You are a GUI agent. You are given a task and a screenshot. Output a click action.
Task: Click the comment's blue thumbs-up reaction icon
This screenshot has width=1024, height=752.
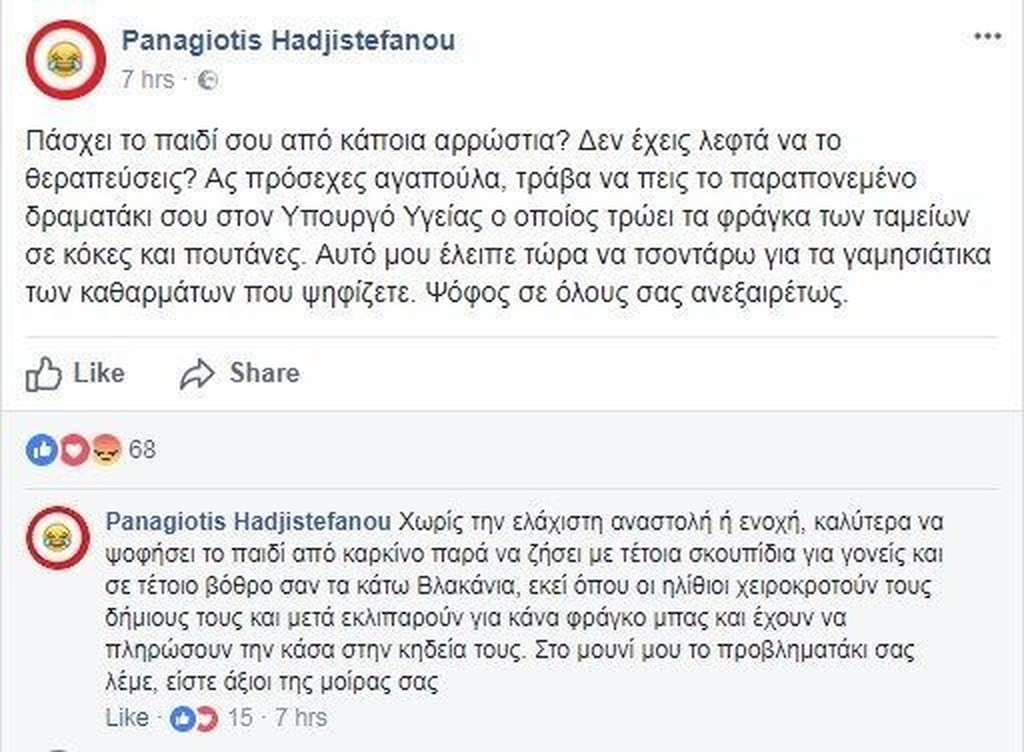click(x=183, y=718)
